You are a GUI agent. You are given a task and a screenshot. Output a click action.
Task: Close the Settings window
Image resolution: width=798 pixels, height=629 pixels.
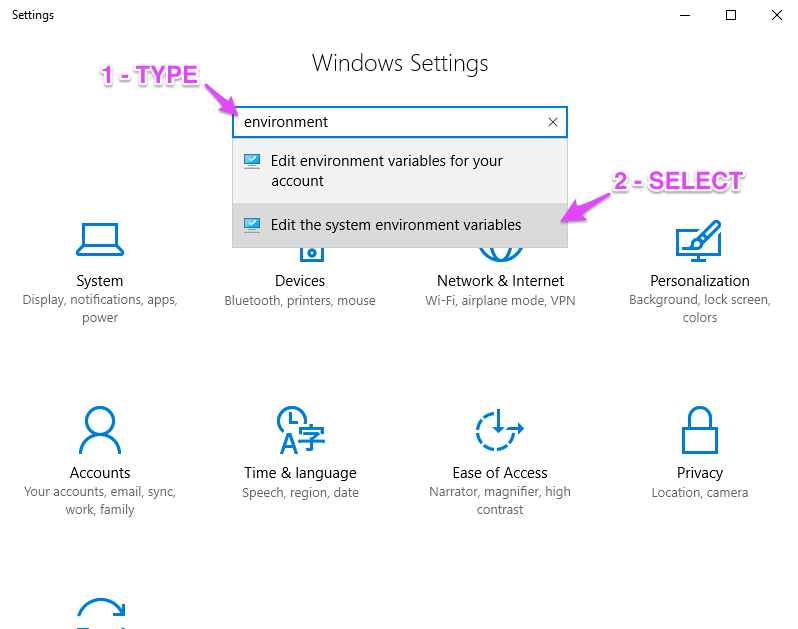point(777,15)
